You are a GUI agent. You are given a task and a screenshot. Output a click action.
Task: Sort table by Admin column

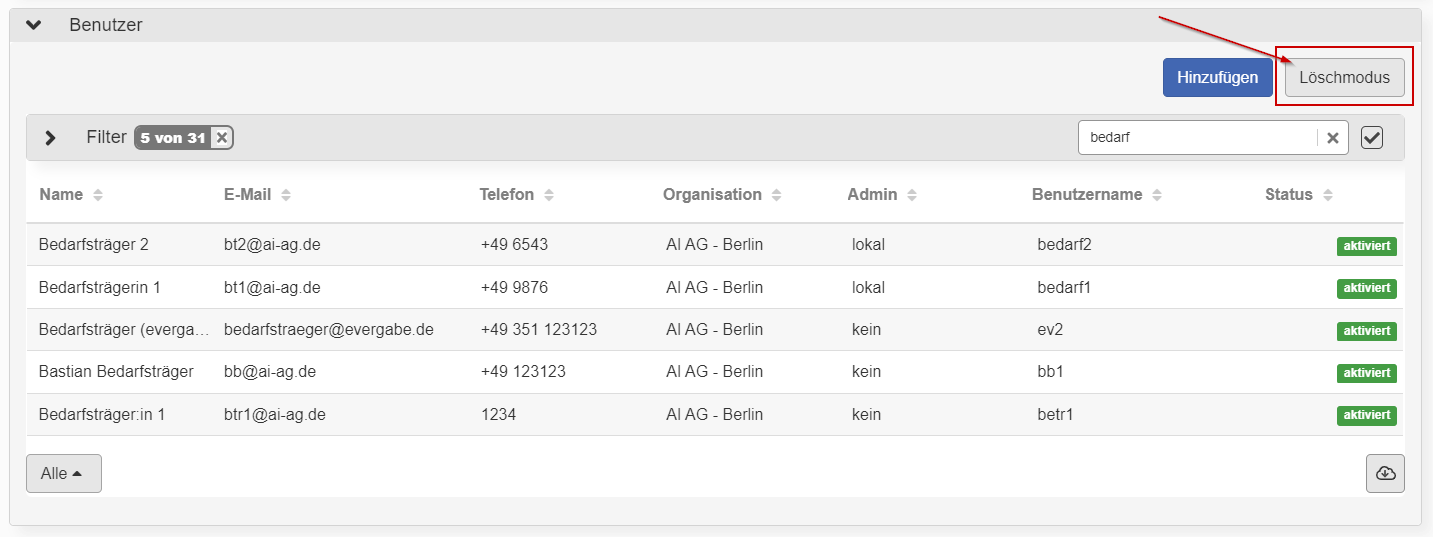pyautogui.click(x=912, y=195)
